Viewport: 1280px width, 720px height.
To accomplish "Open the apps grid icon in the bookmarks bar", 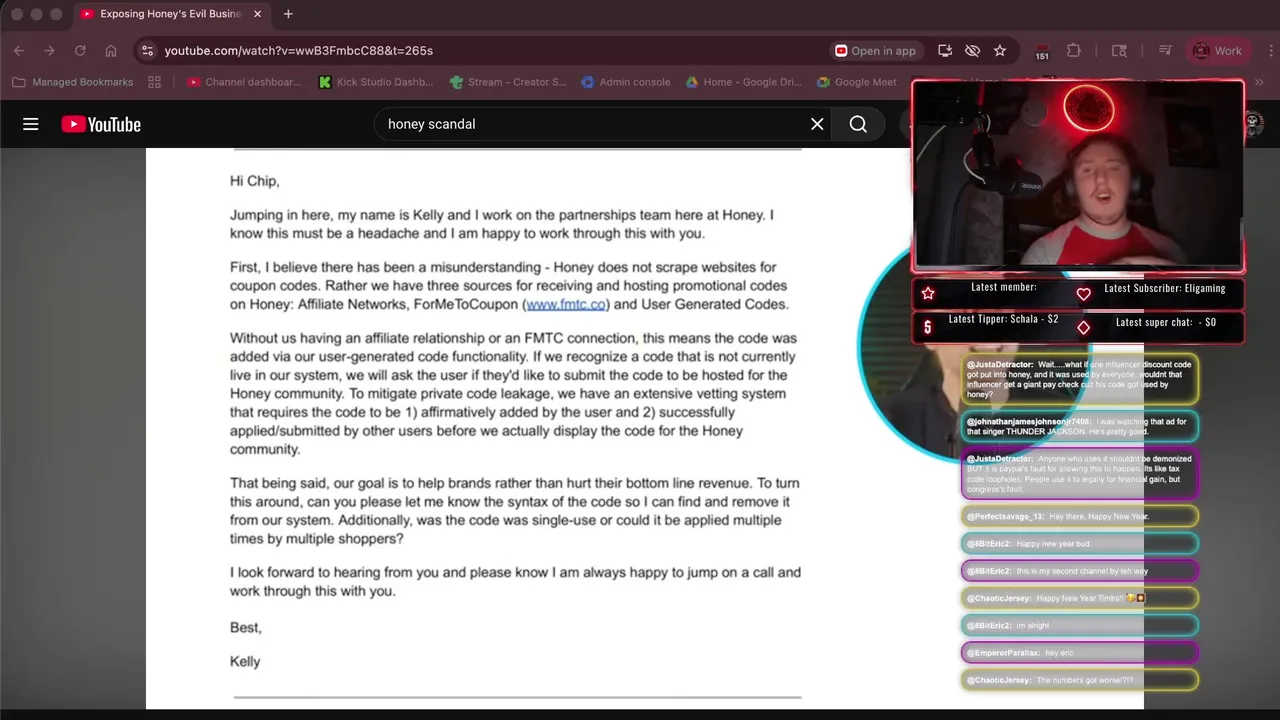I will click(154, 82).
